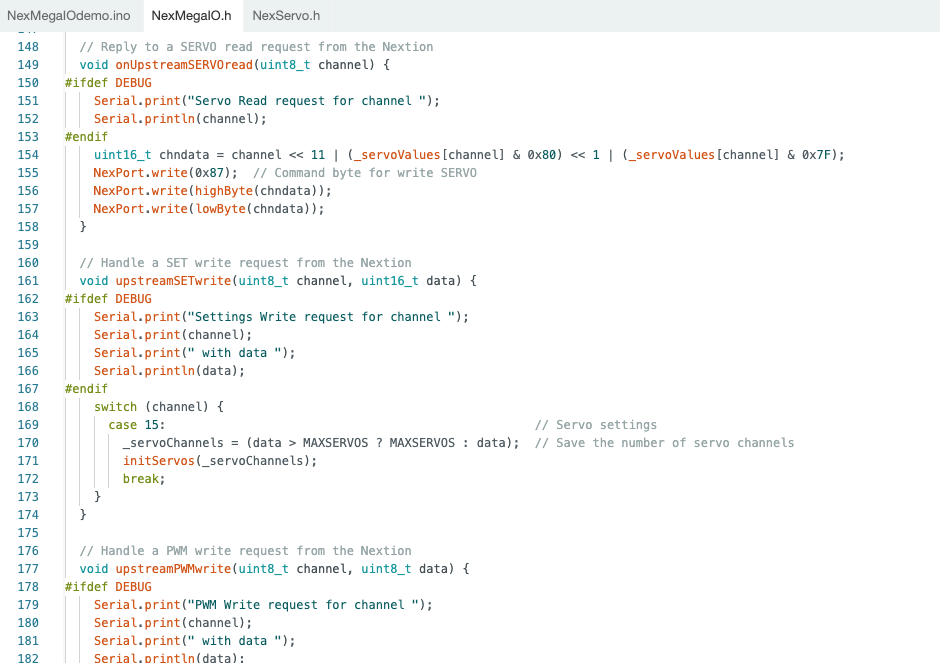Image resolution: width=940 pixels, height=663 pixels.
Task: Click the initServos call on line 171
Action: pyautogui.click(x=158, y=461)
